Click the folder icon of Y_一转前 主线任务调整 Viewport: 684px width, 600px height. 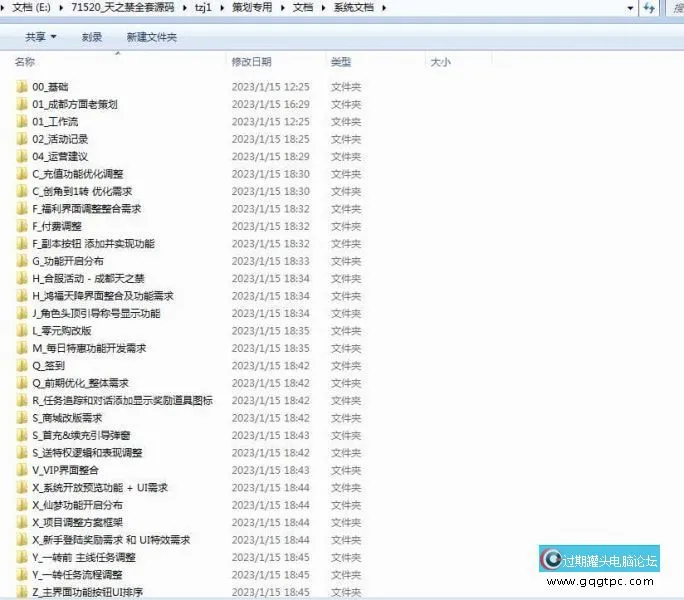(x=22, y=557)
